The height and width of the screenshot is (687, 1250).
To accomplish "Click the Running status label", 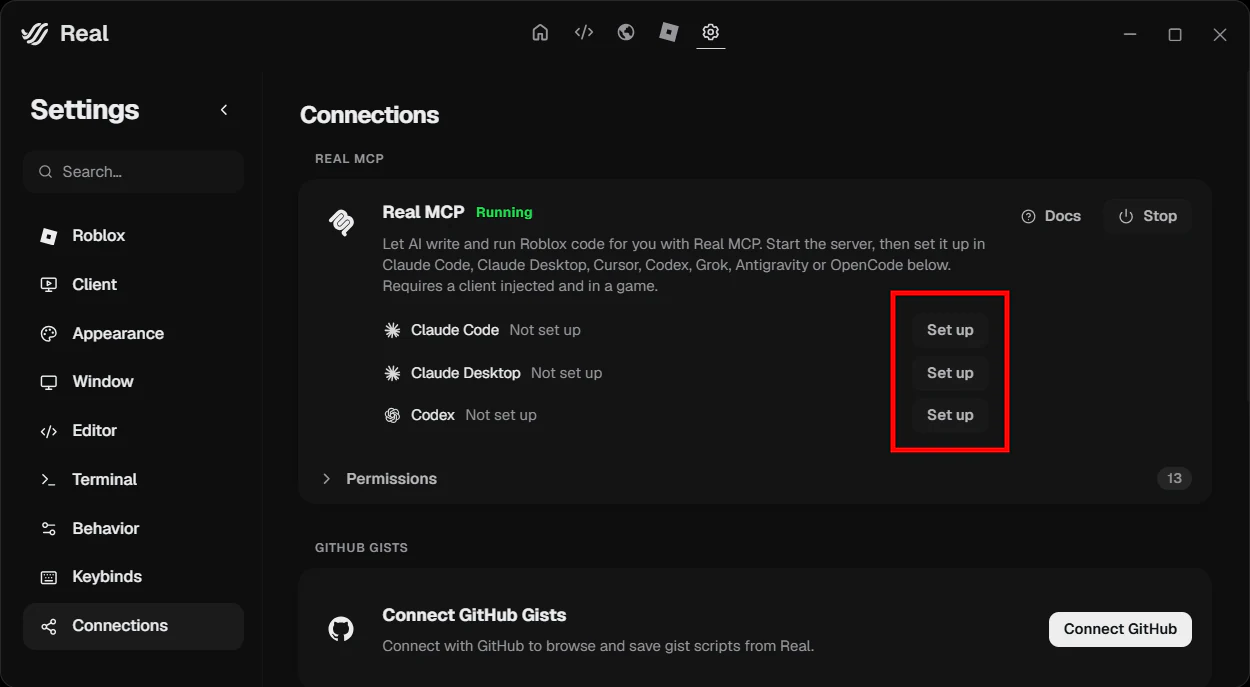I will (x=504, y=212).
